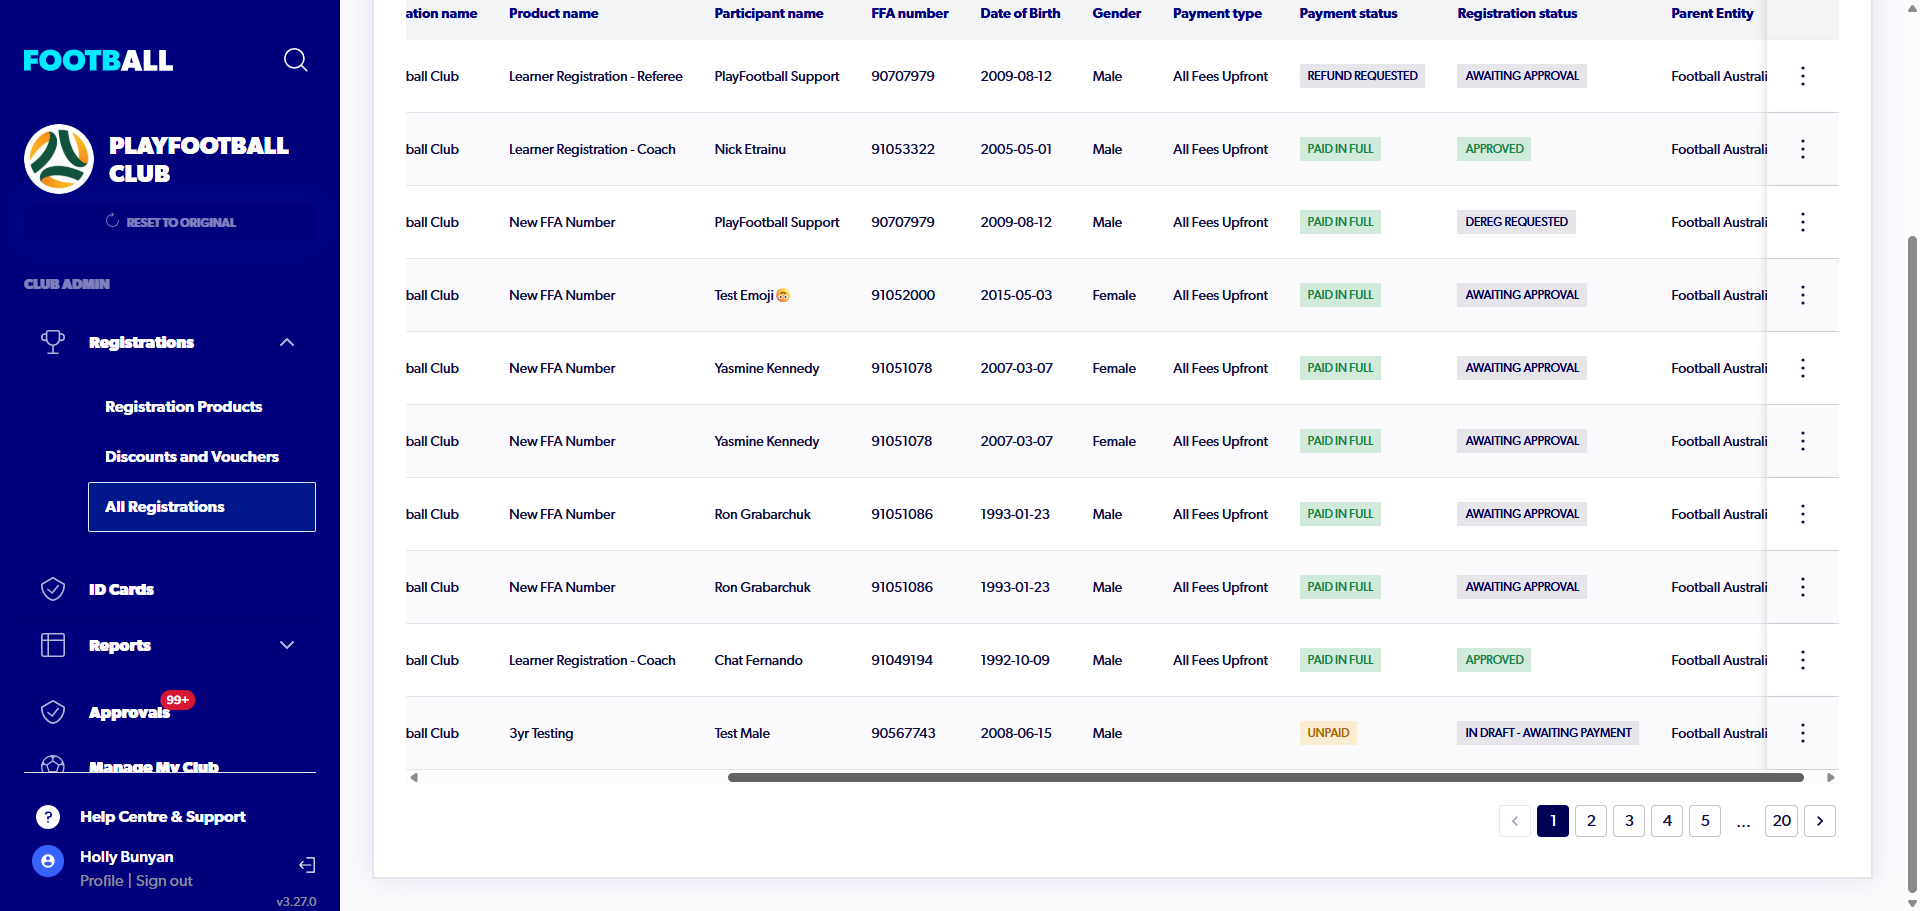Open ID Cards section

[121, 590]
